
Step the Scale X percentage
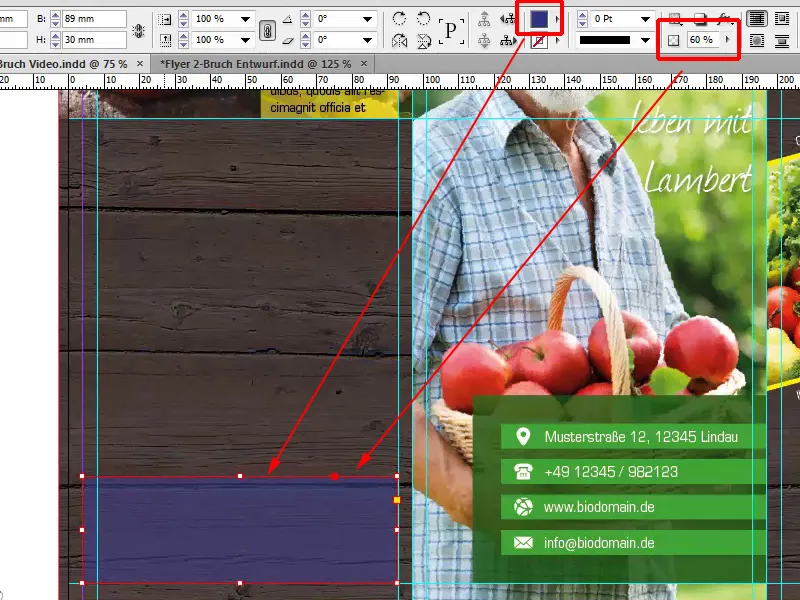(183, 19)
